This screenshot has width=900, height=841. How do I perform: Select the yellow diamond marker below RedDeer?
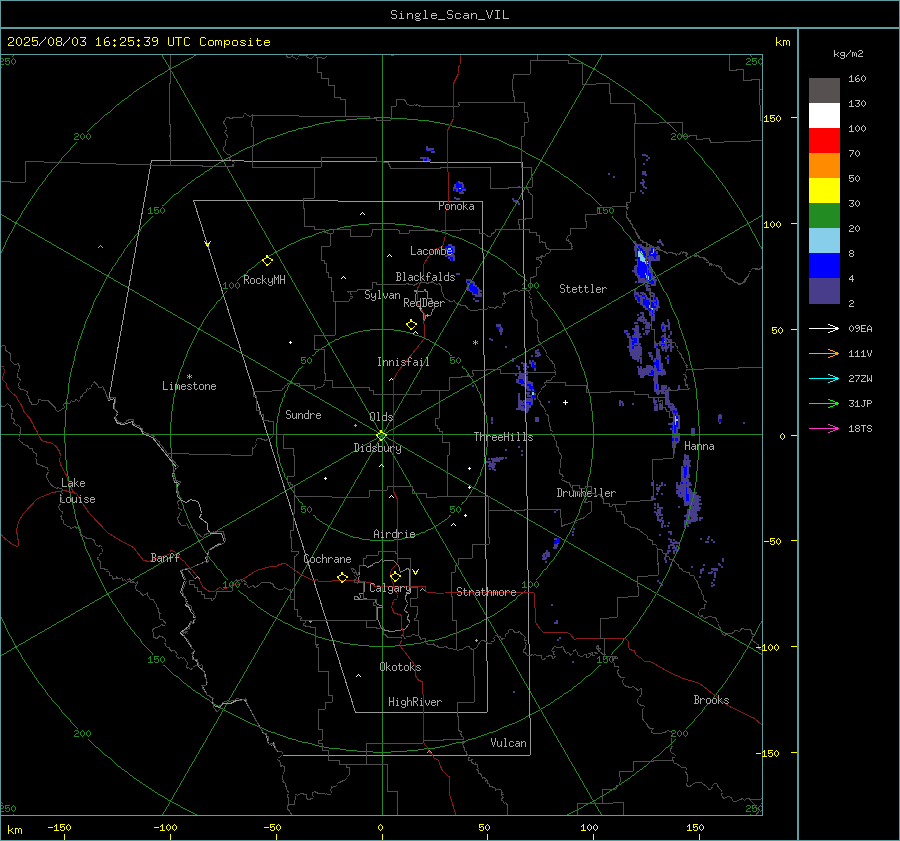411,325
